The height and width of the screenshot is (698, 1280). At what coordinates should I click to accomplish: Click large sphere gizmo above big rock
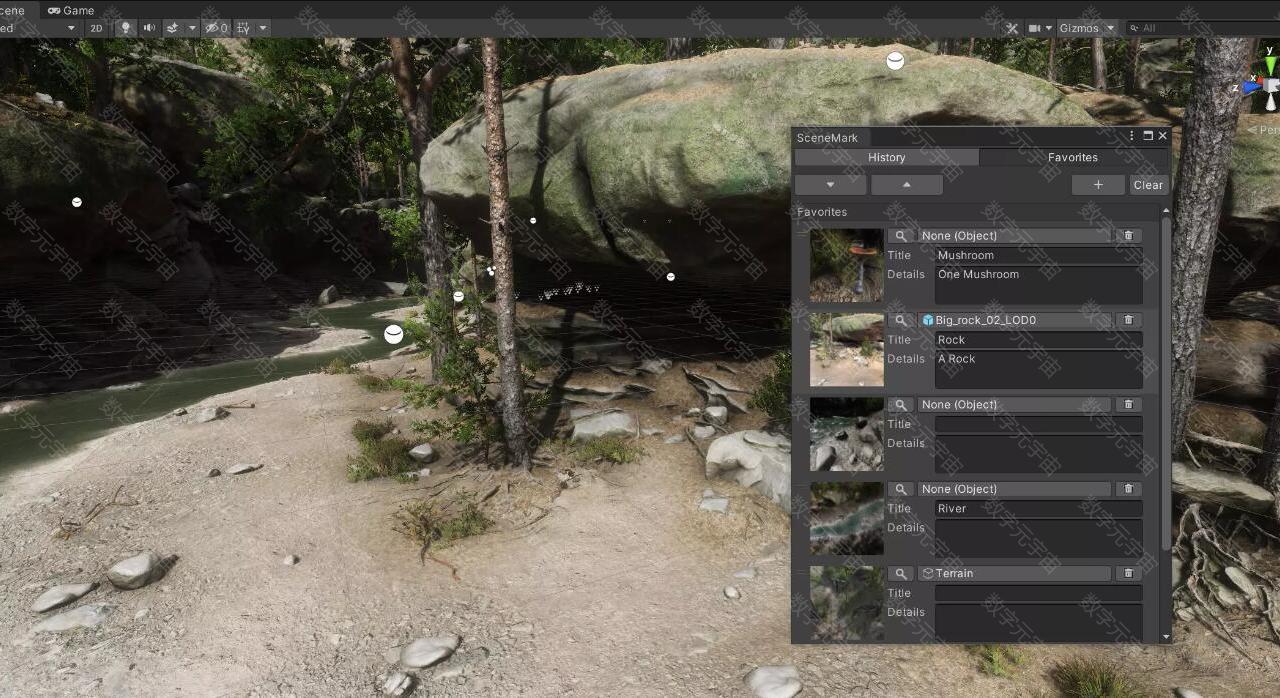(x=895, y=60)
